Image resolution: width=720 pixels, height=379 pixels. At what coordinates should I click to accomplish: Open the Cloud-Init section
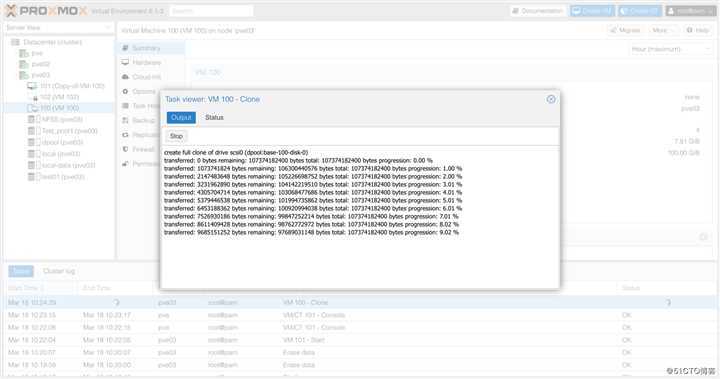(x=142, y=77)
